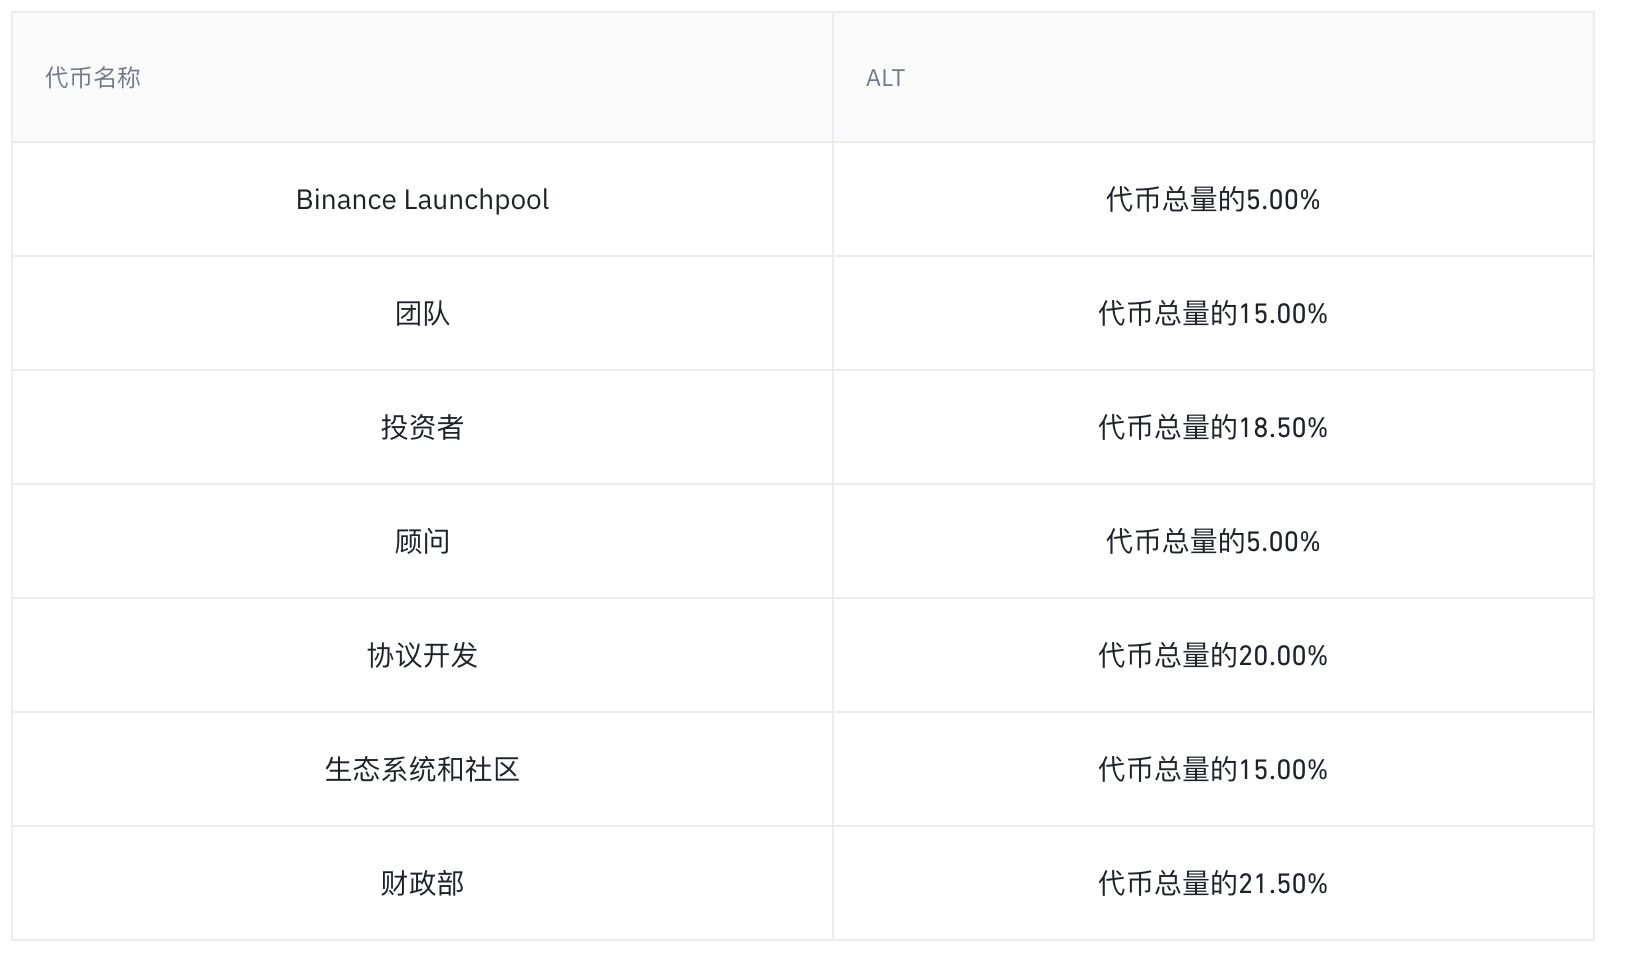
Task: Select the 协议开发 row label
Action: coord(423,655)
